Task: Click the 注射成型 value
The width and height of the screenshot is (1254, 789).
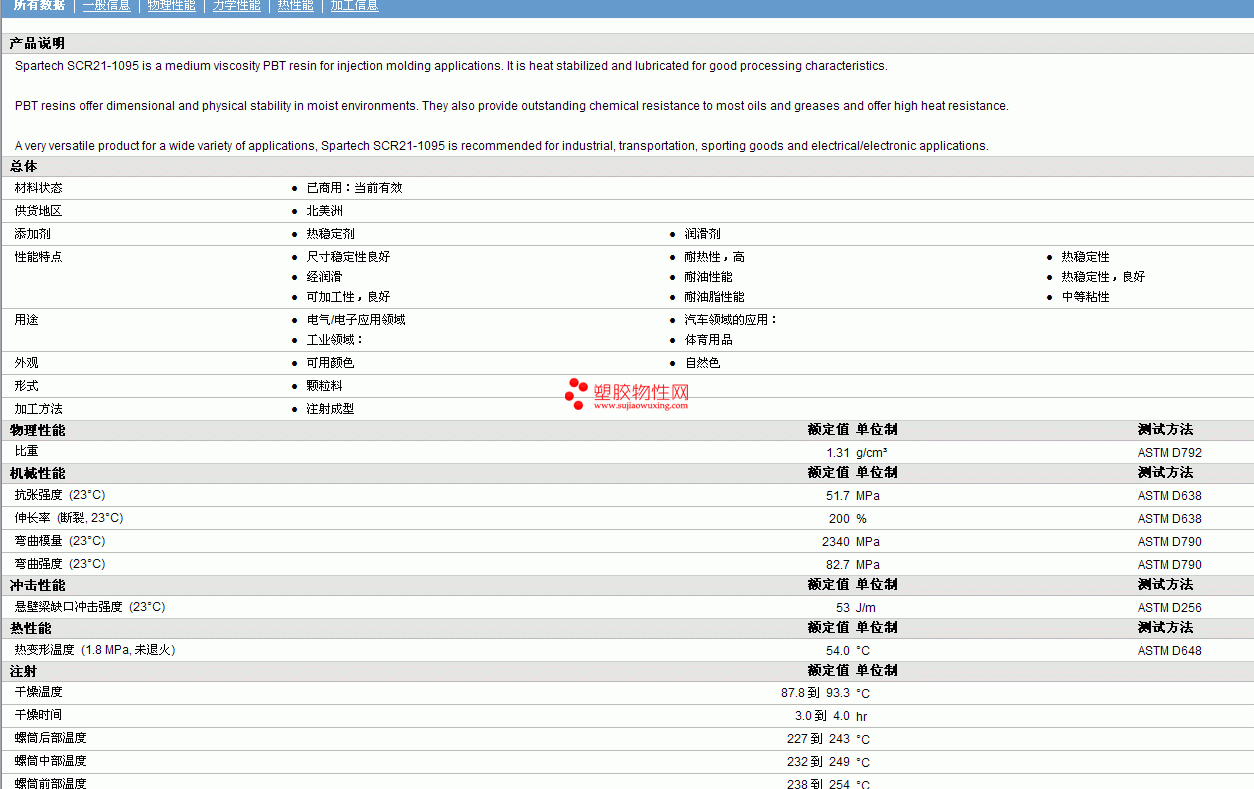Action: pyautogui.click(x=330, y=409)
